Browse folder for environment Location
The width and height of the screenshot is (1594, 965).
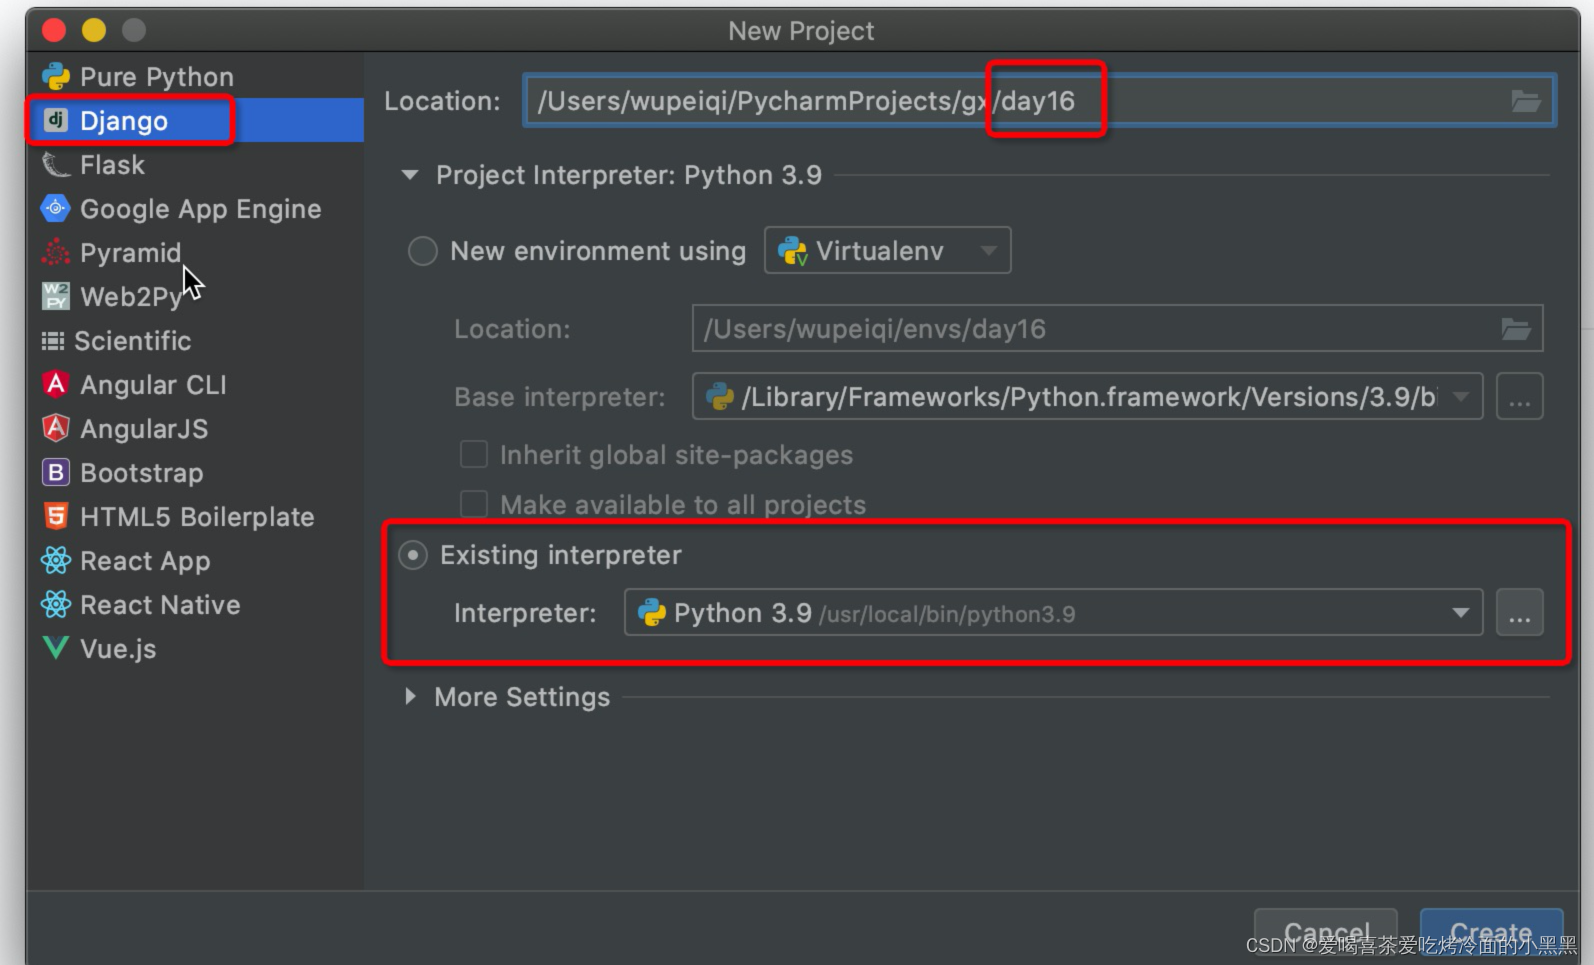click(x=1516, y=329)
